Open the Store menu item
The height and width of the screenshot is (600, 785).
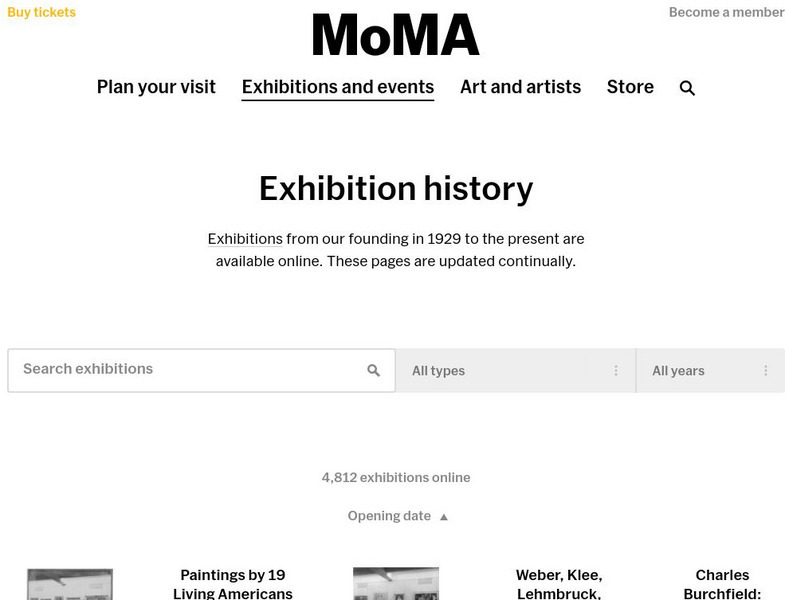tap(630, 87)
